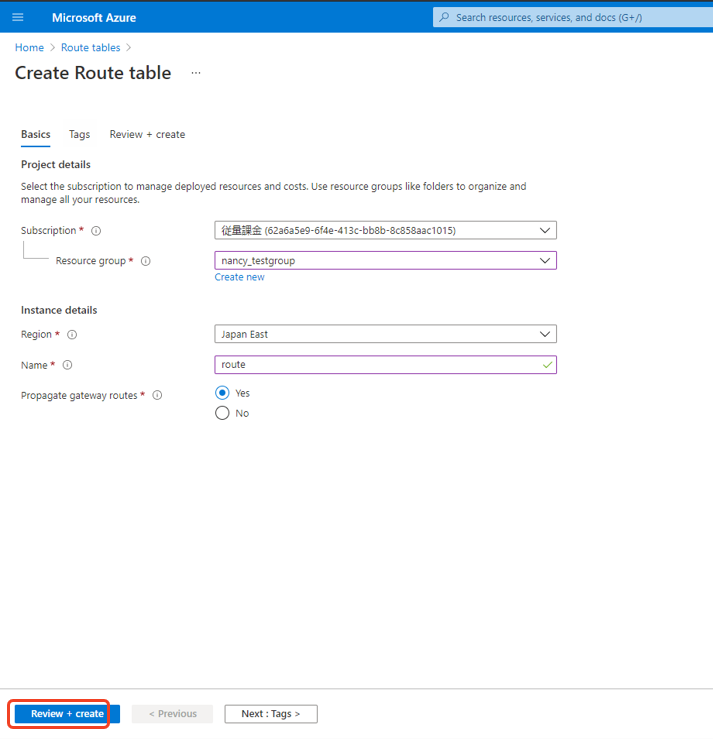Switch to the Review + create tab
This screenshot has height=739, width=713.
[147, 134]
